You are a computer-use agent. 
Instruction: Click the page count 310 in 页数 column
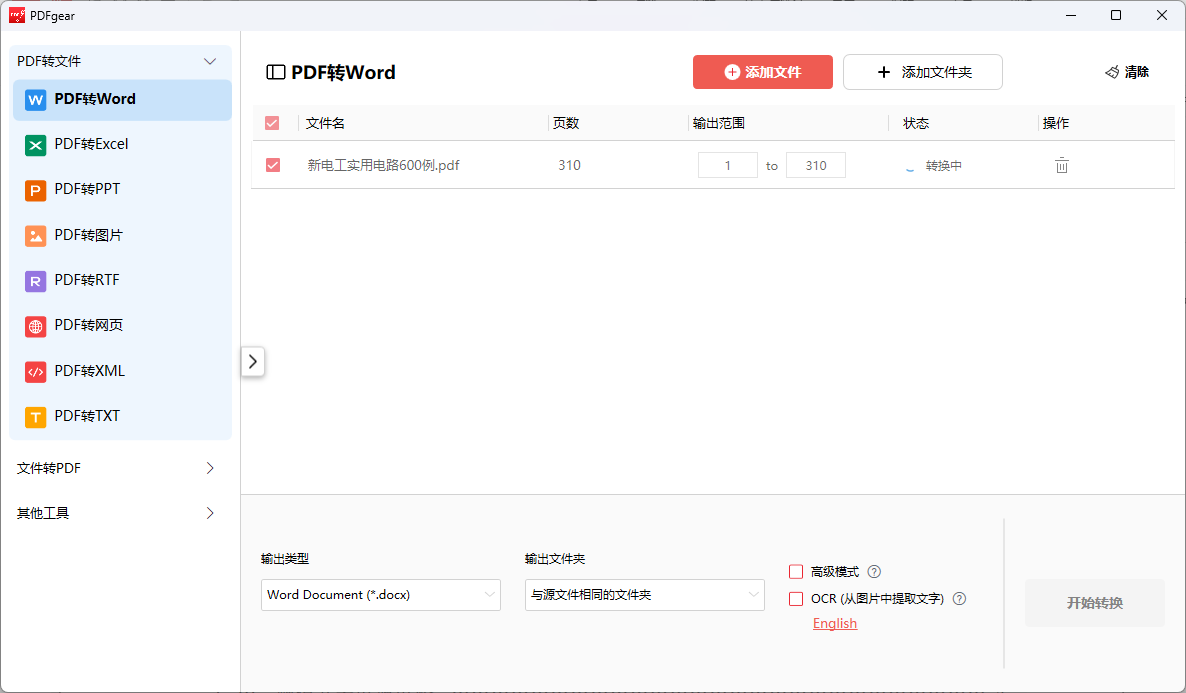pyautogui.click(x=570, y=165)
